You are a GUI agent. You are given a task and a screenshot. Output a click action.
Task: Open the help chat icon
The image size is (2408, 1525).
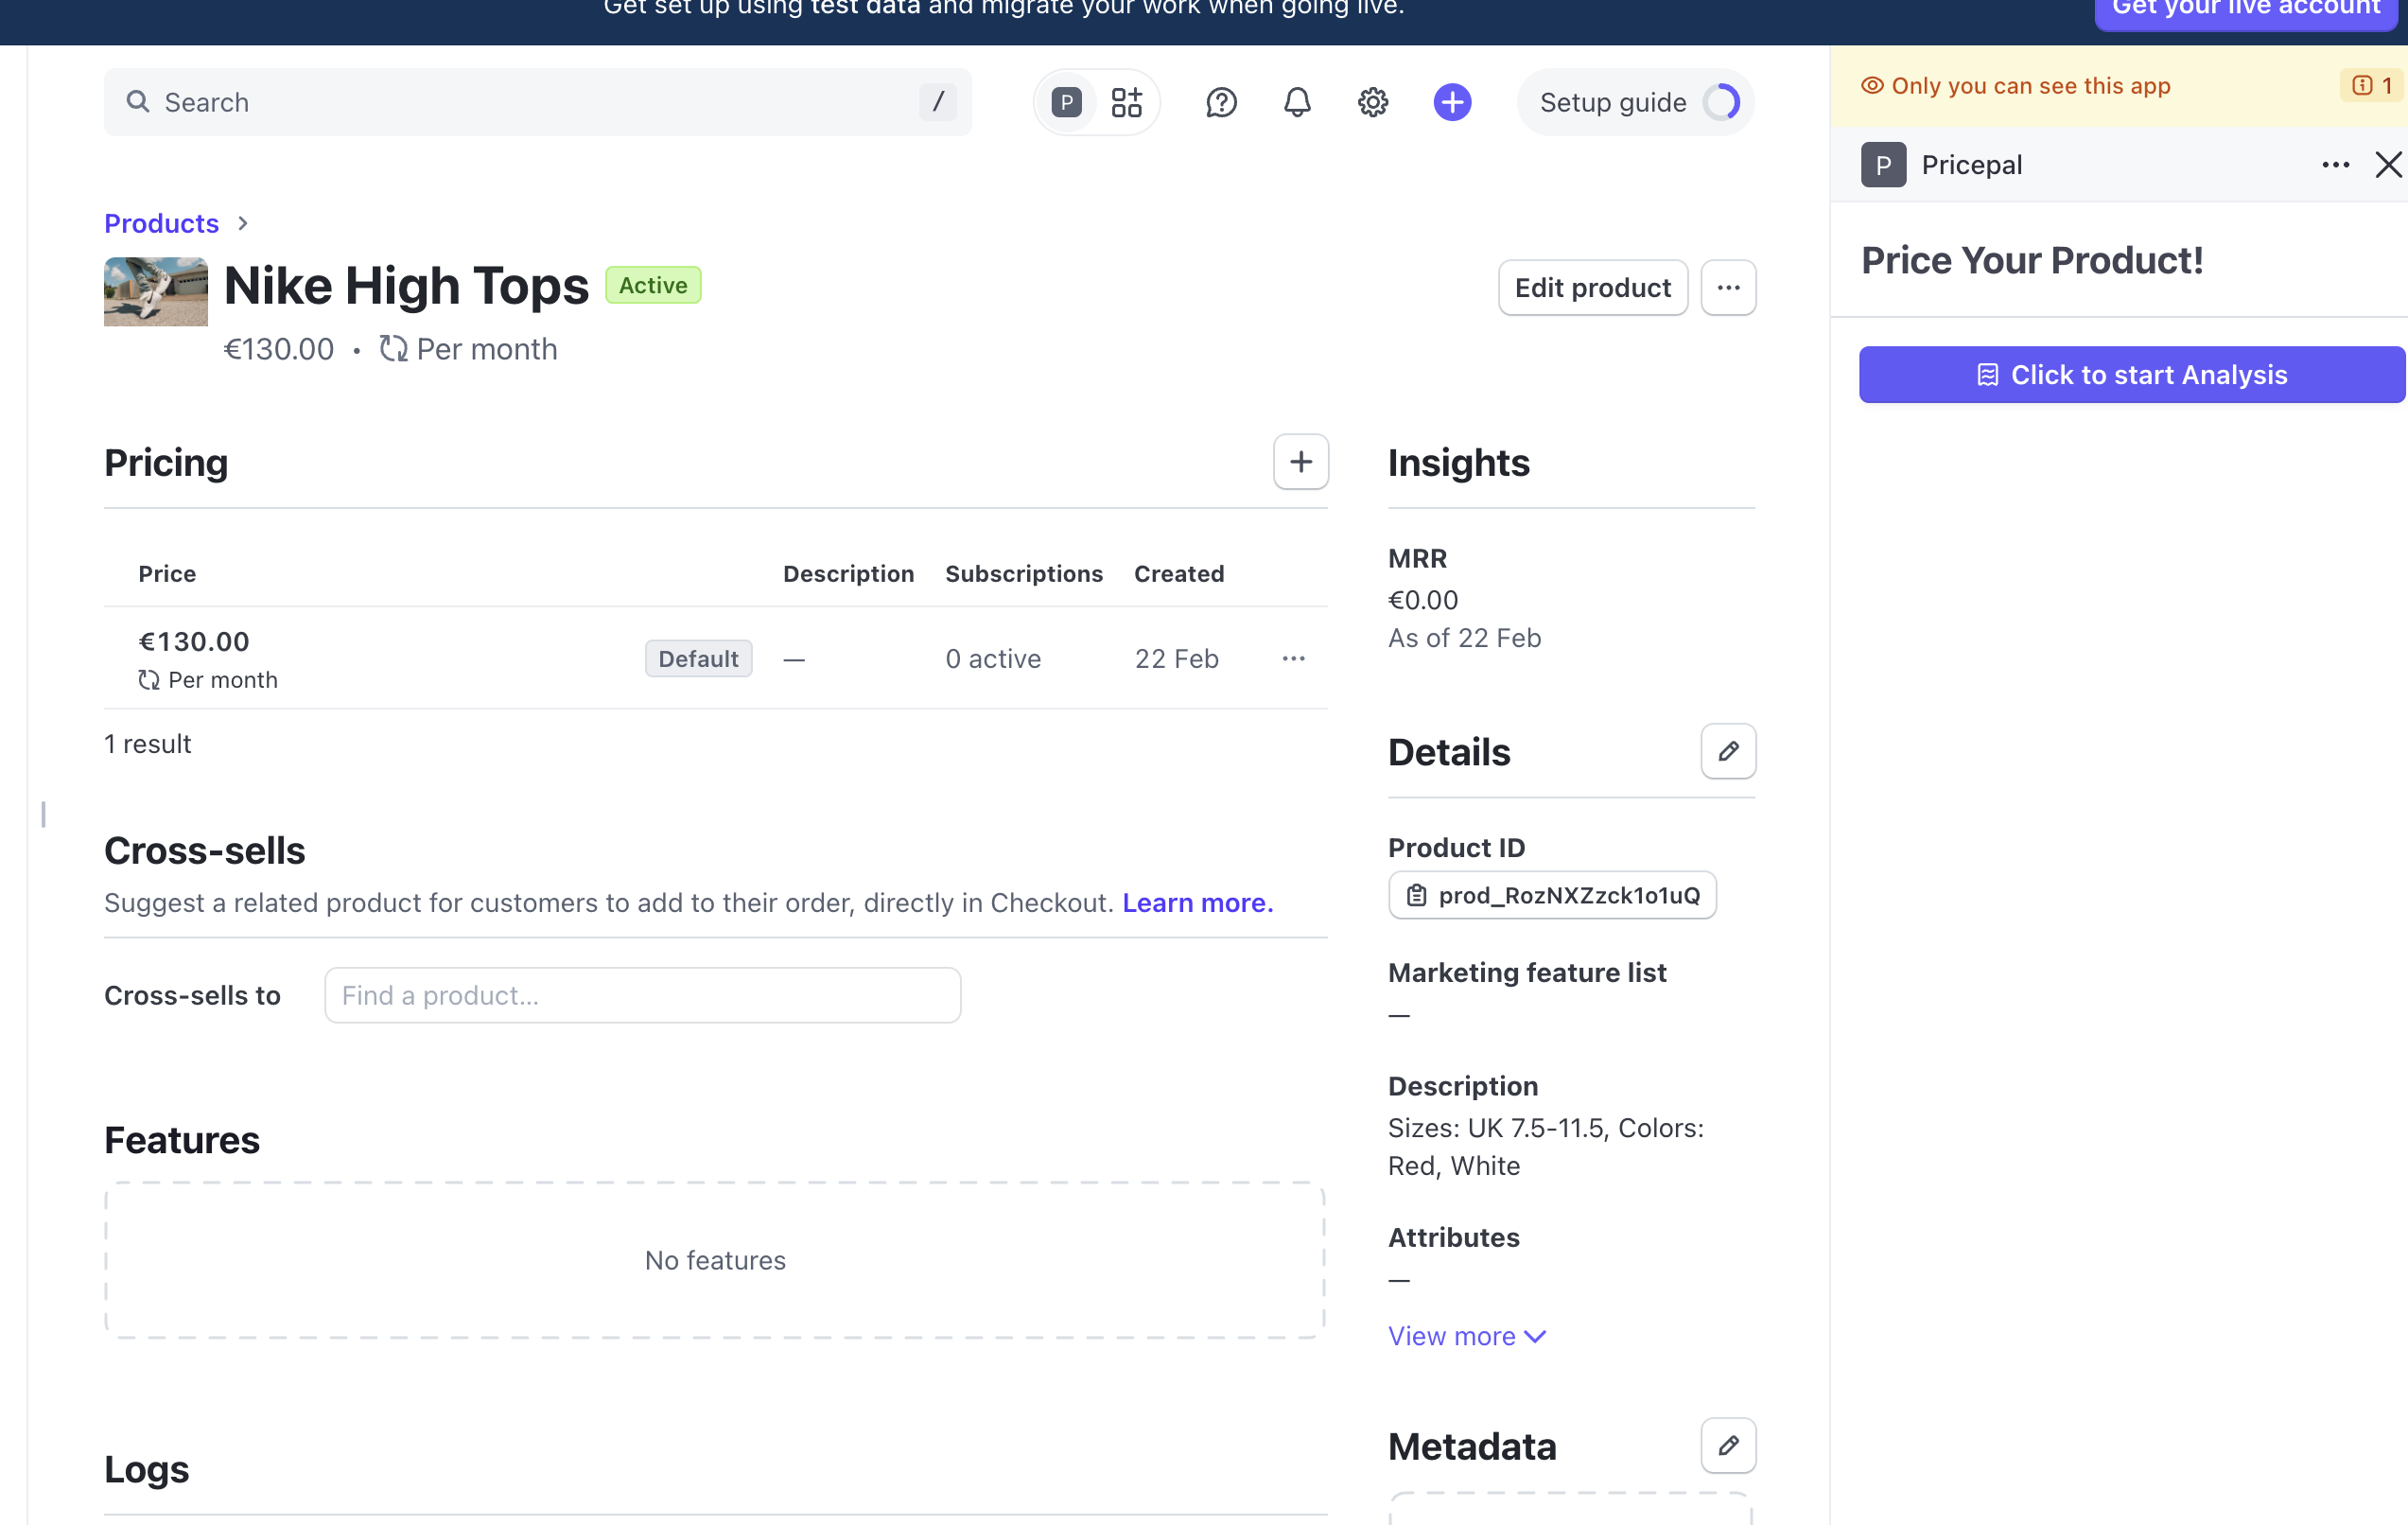click(1221, 102)
